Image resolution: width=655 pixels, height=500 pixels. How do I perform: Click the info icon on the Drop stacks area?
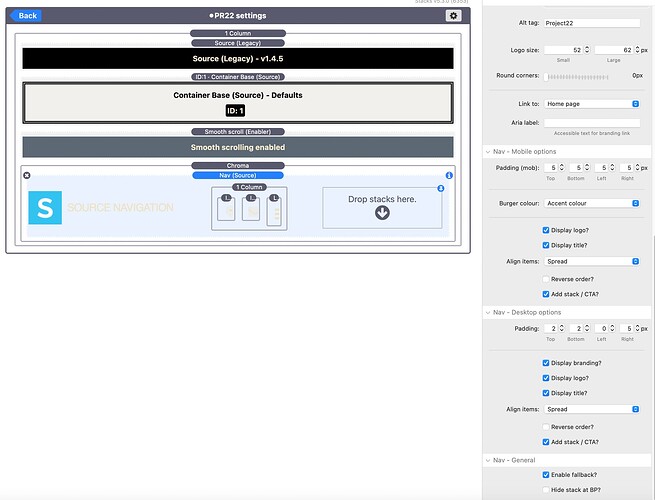pyautogui.click(x=441, y=188)
